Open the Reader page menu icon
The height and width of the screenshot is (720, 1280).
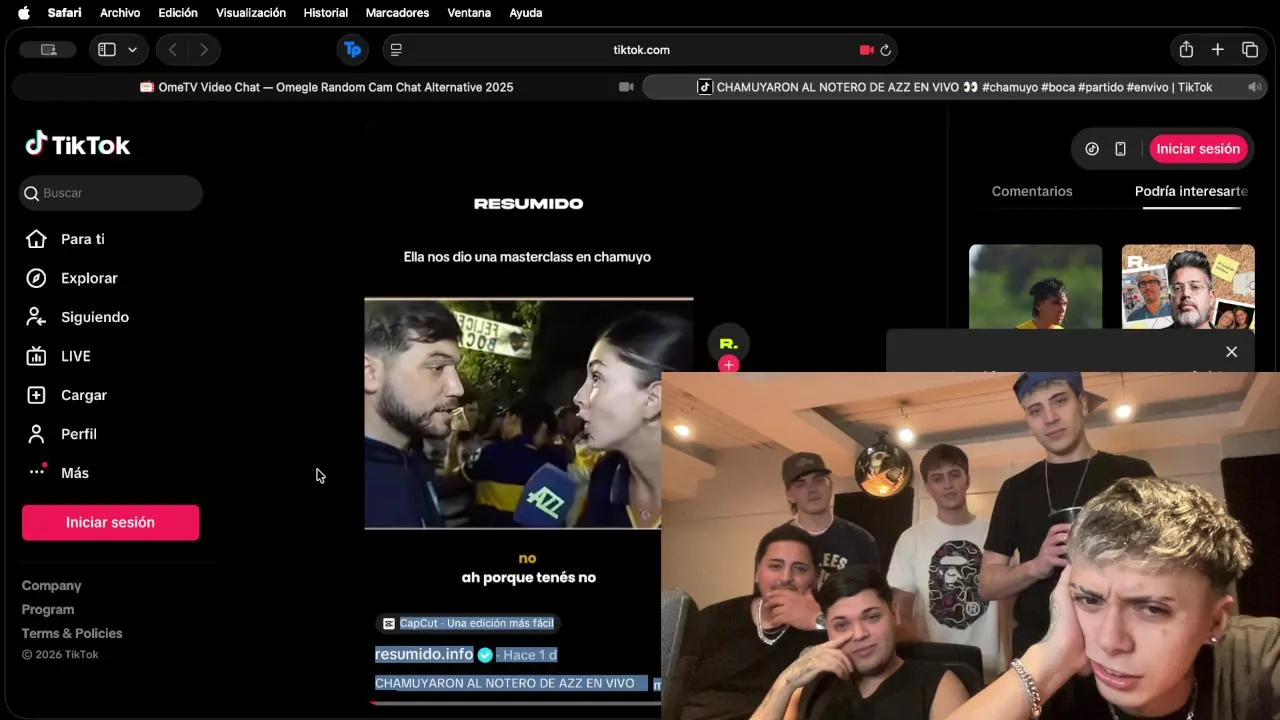point(396,50)
